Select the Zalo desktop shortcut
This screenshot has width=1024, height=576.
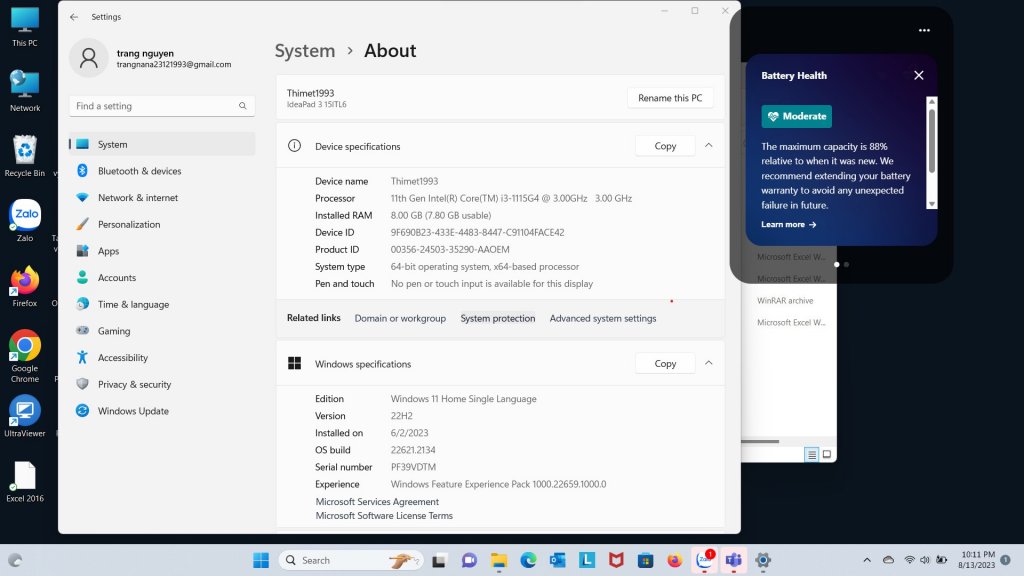[25, 221]
